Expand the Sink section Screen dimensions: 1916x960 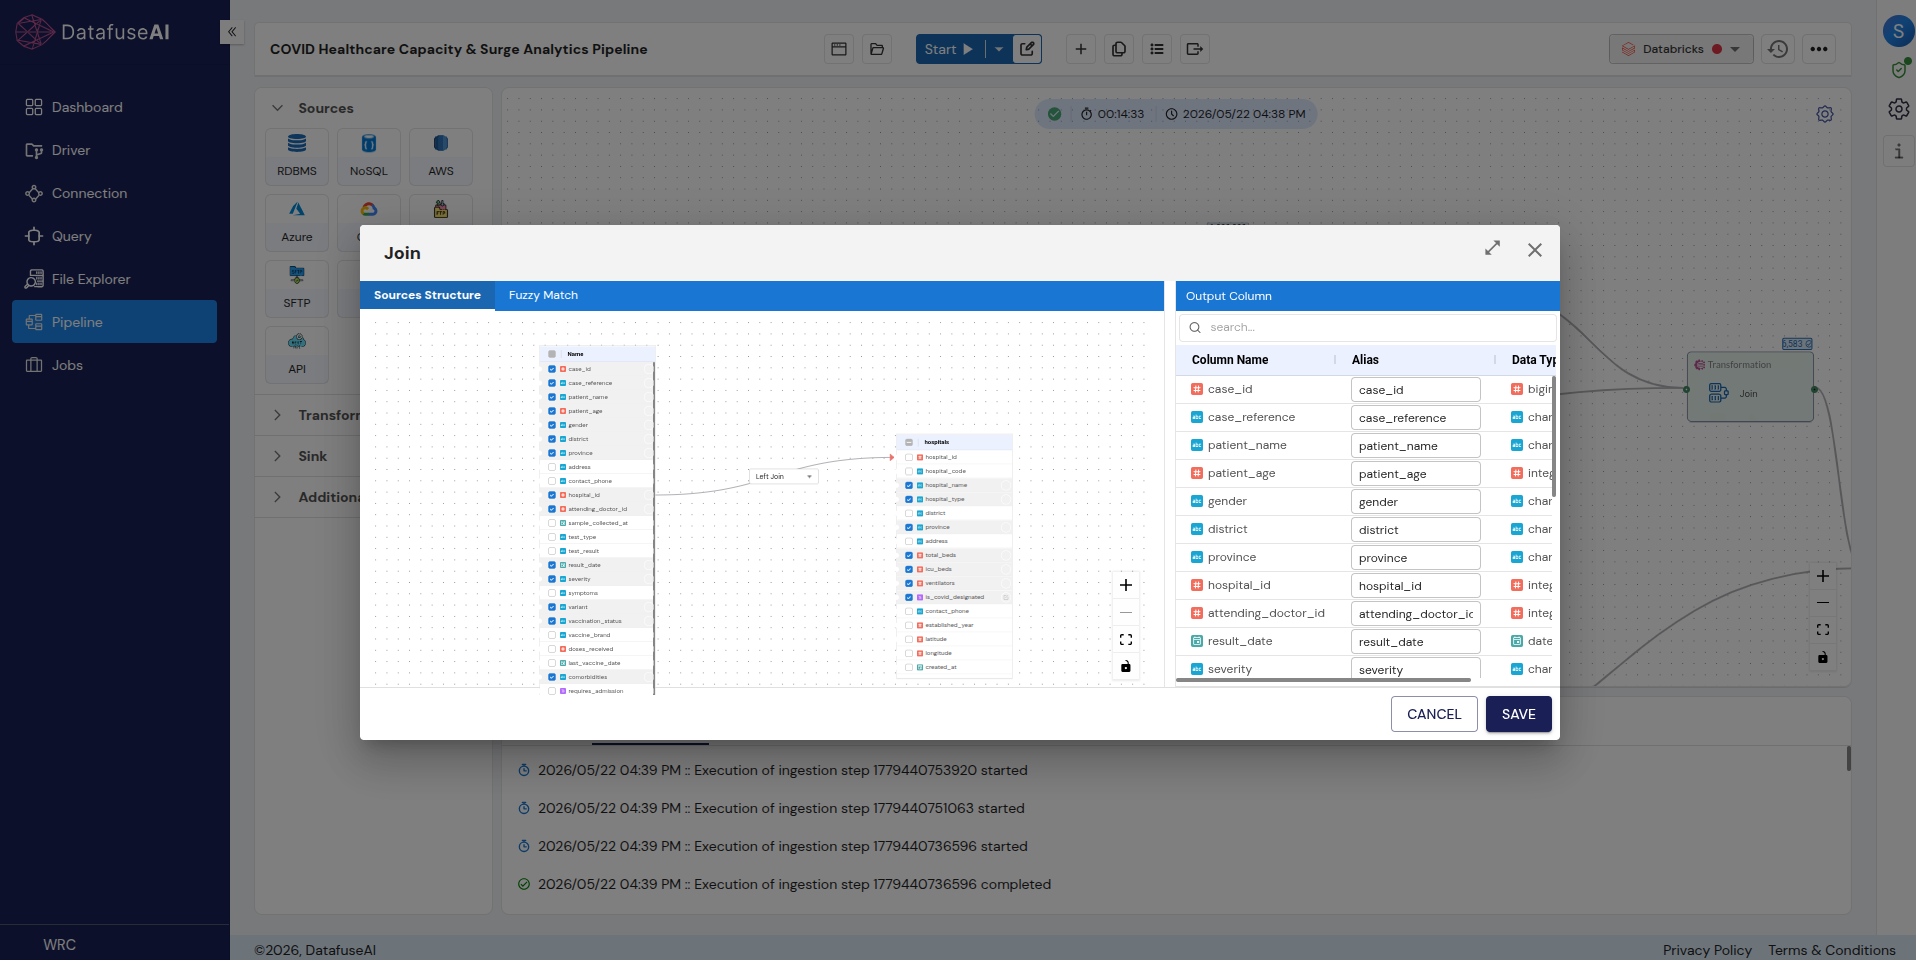coord(277,456)
